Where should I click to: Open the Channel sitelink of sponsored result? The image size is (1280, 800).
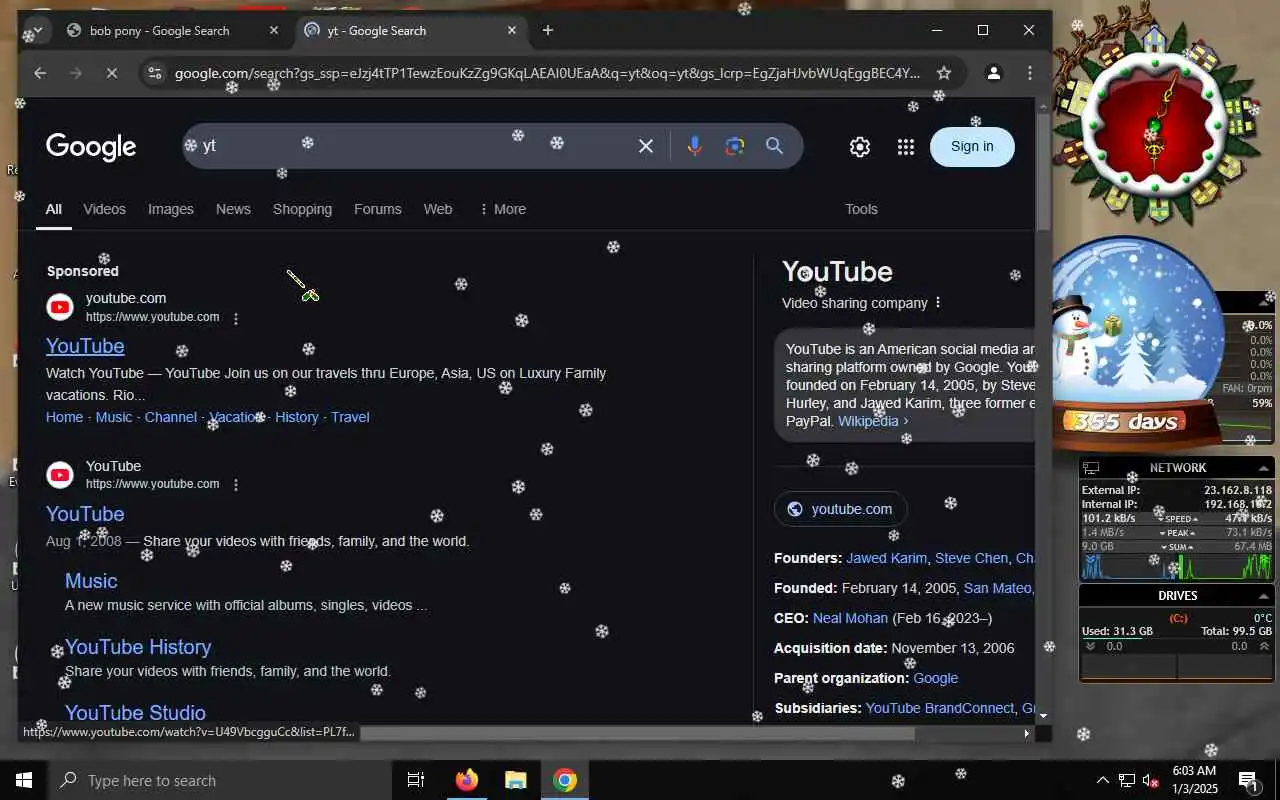pos(171,417)
